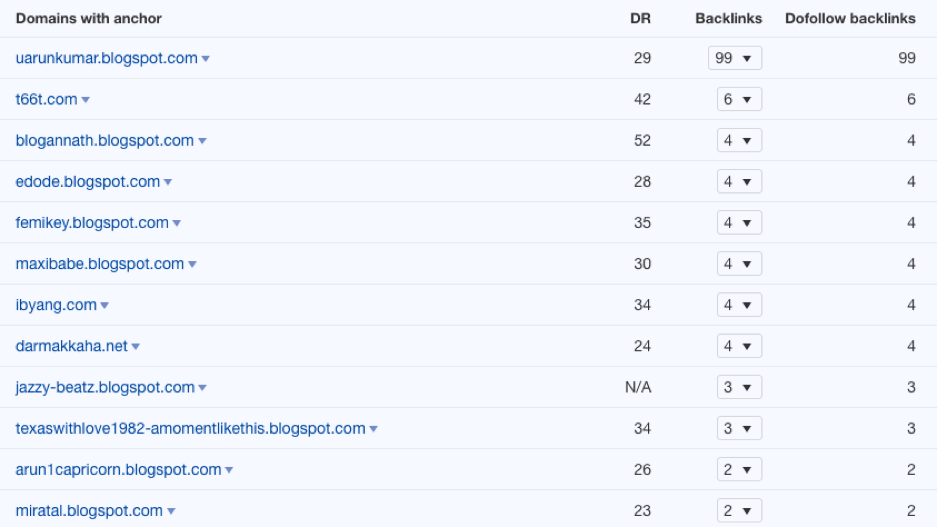Expand the arrow beside uarunkumar.blogspot.com

click(x=206, y=59)
